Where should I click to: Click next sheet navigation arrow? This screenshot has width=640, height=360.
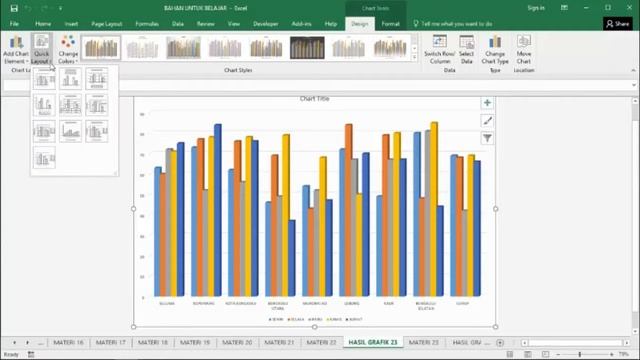click(27, 343)
